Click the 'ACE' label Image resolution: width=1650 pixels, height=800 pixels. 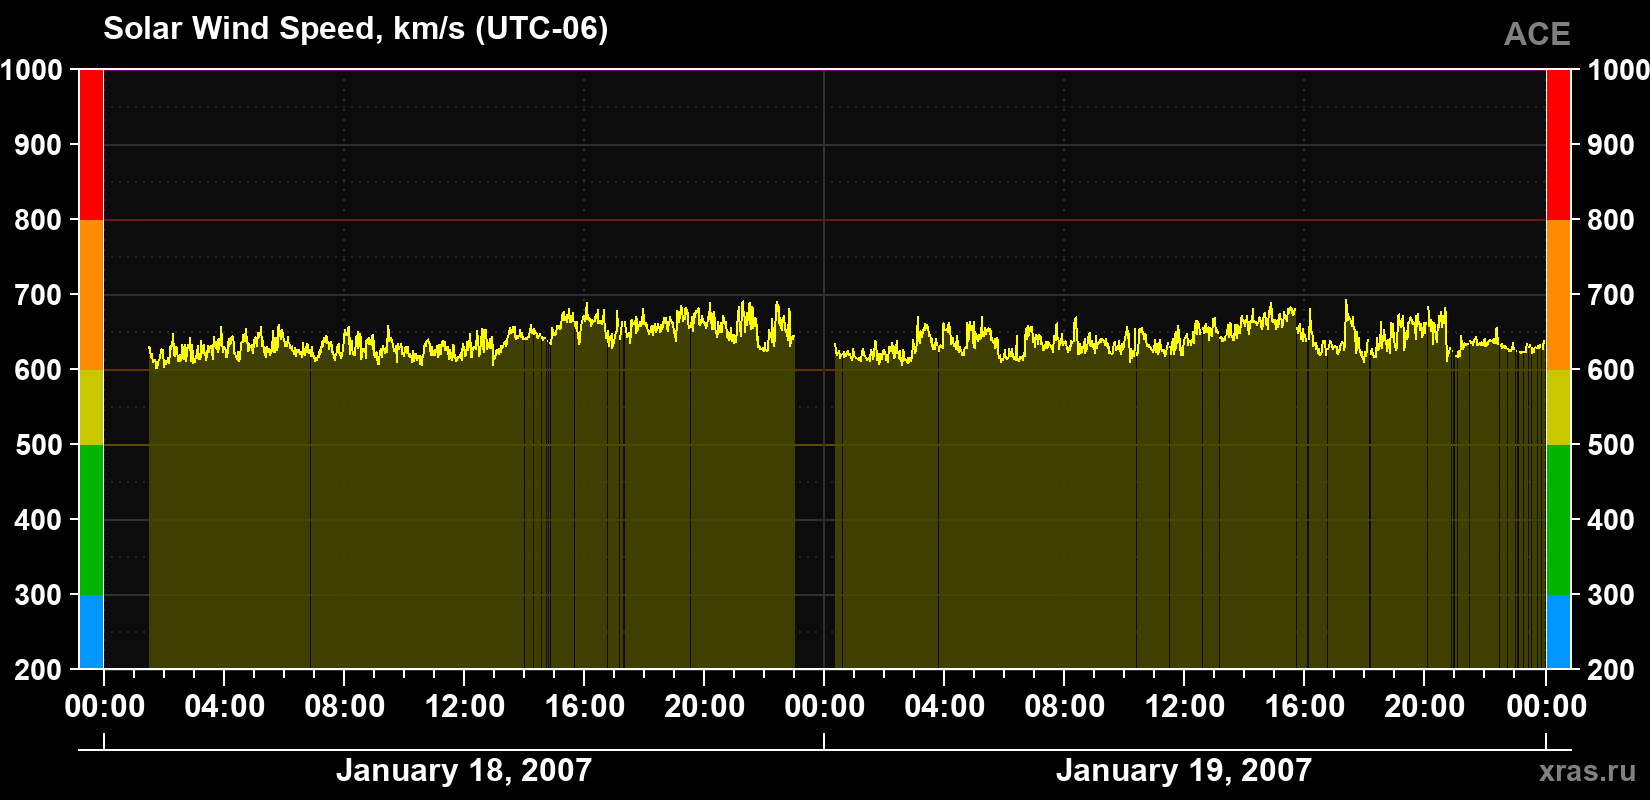pyautogui.click(x=1537, y=34)
